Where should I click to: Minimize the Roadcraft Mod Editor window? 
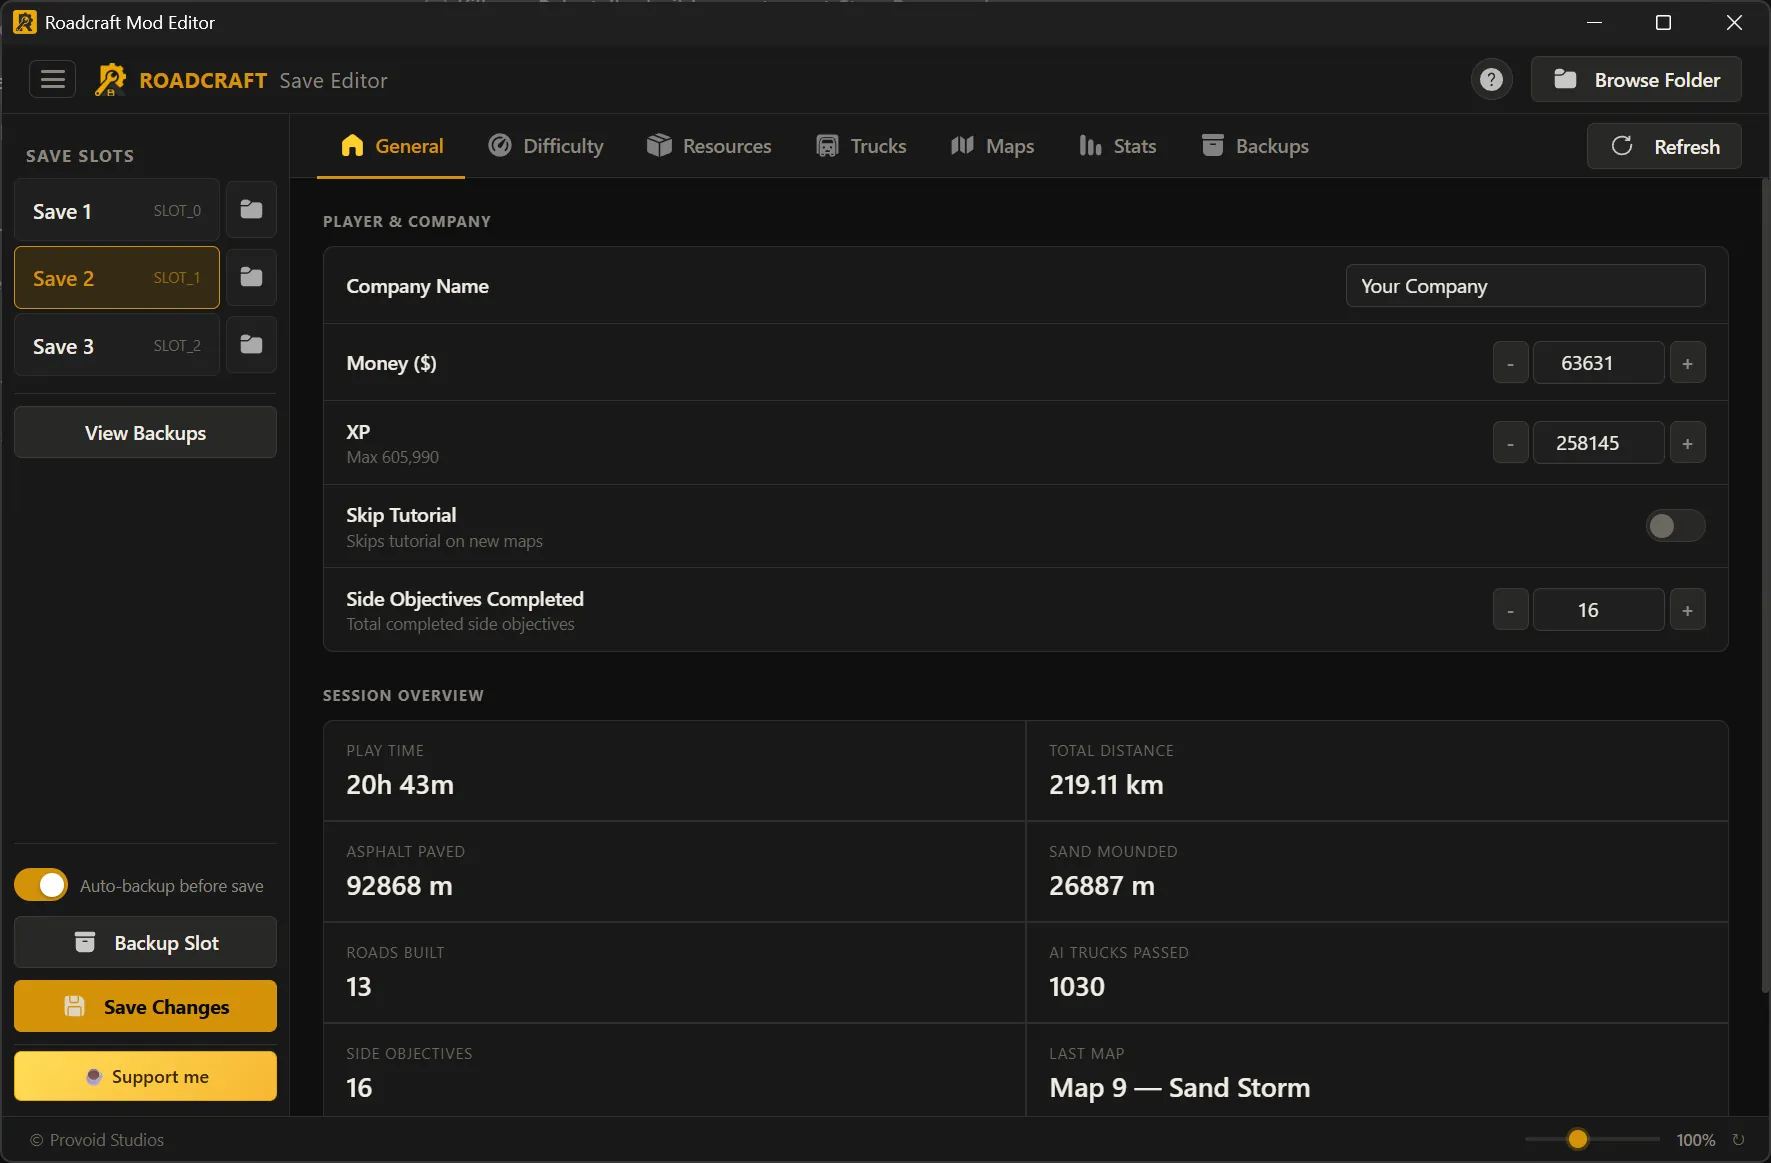pyautogui.click(x=1594, y=22)
